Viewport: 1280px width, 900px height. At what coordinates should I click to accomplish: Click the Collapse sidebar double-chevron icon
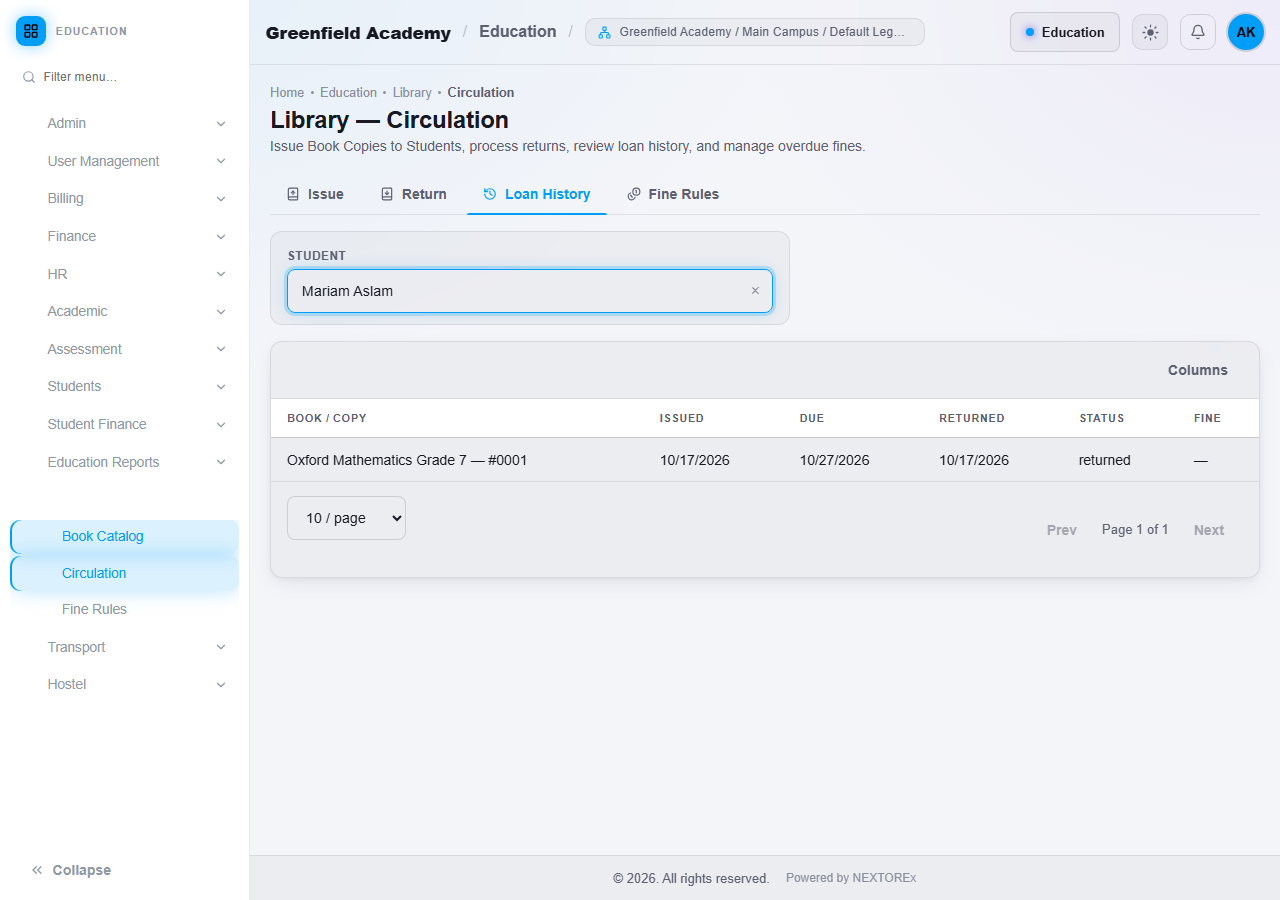coord(37,870)
